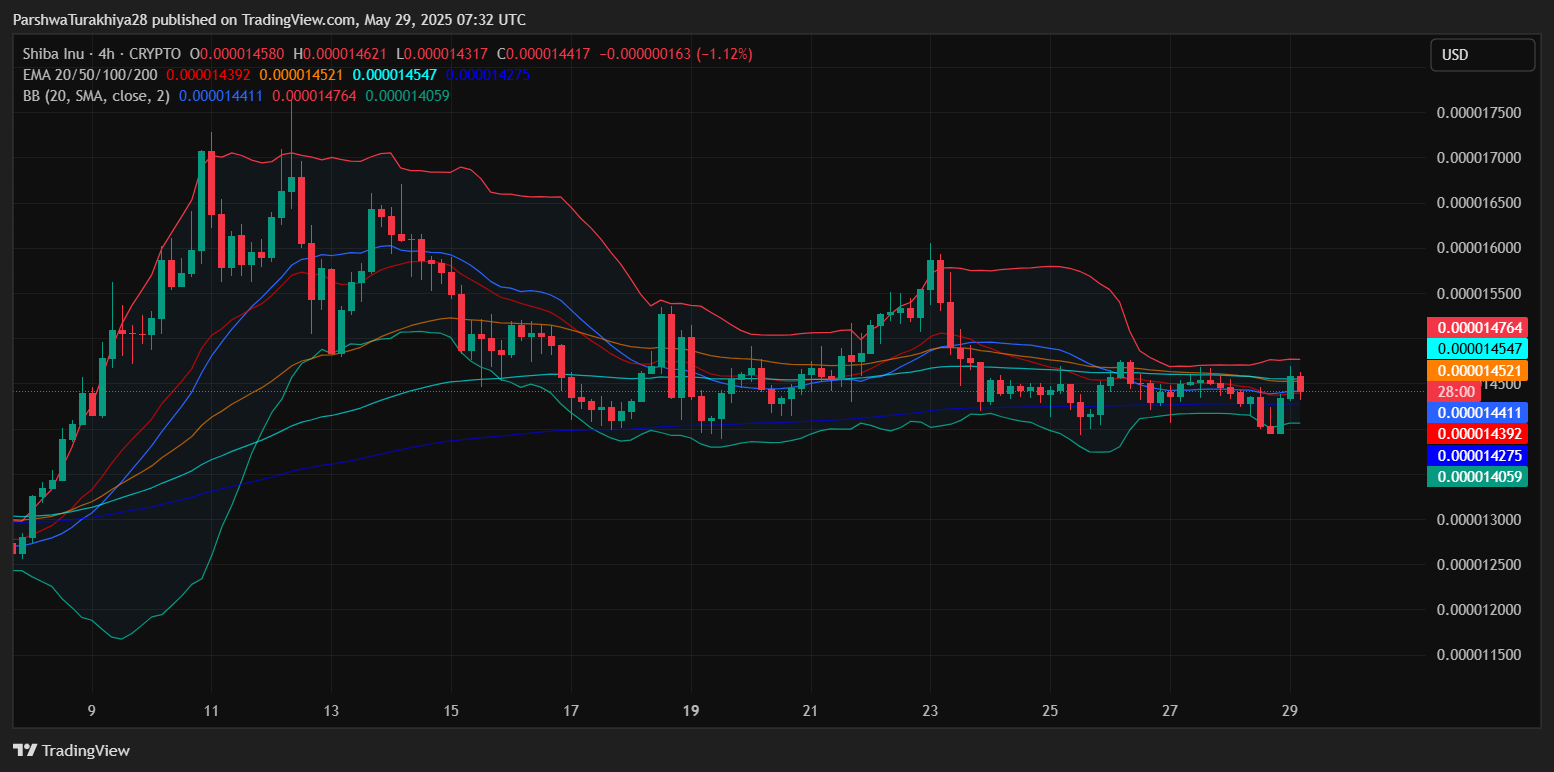1554x772 pixels.
Task: Click the TradingView logo icon at bottom left
Action: click(25, 750)
